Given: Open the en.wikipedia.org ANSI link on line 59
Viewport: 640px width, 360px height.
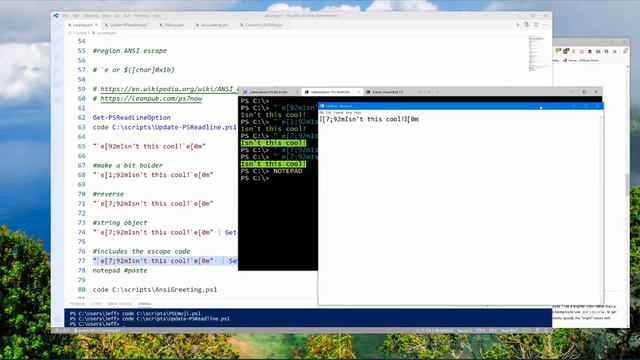Looking at the screenshot, I should (x=169, y=89).
